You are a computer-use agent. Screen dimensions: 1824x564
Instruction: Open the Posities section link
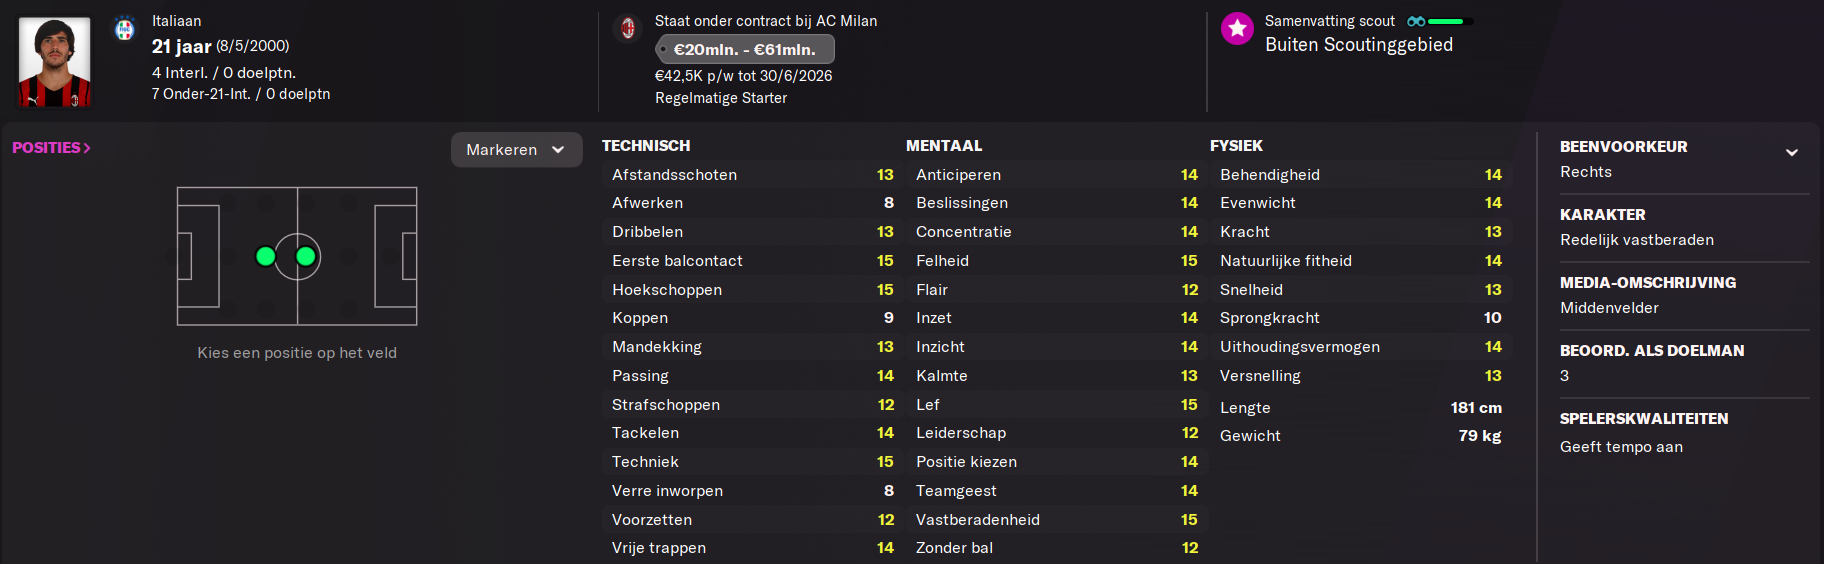(x=51, y=147)
